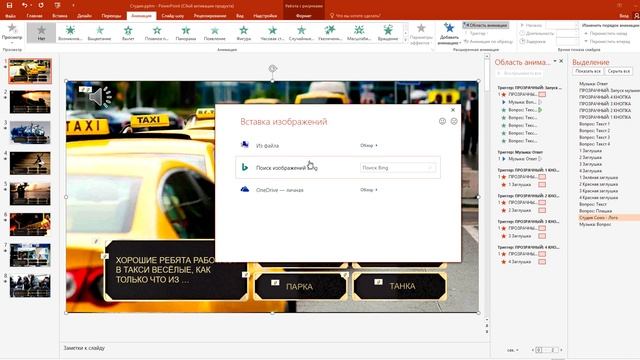640x360 pixels.
Task: Switch to the Дизайн tab
Action: [x=84, y=16]
